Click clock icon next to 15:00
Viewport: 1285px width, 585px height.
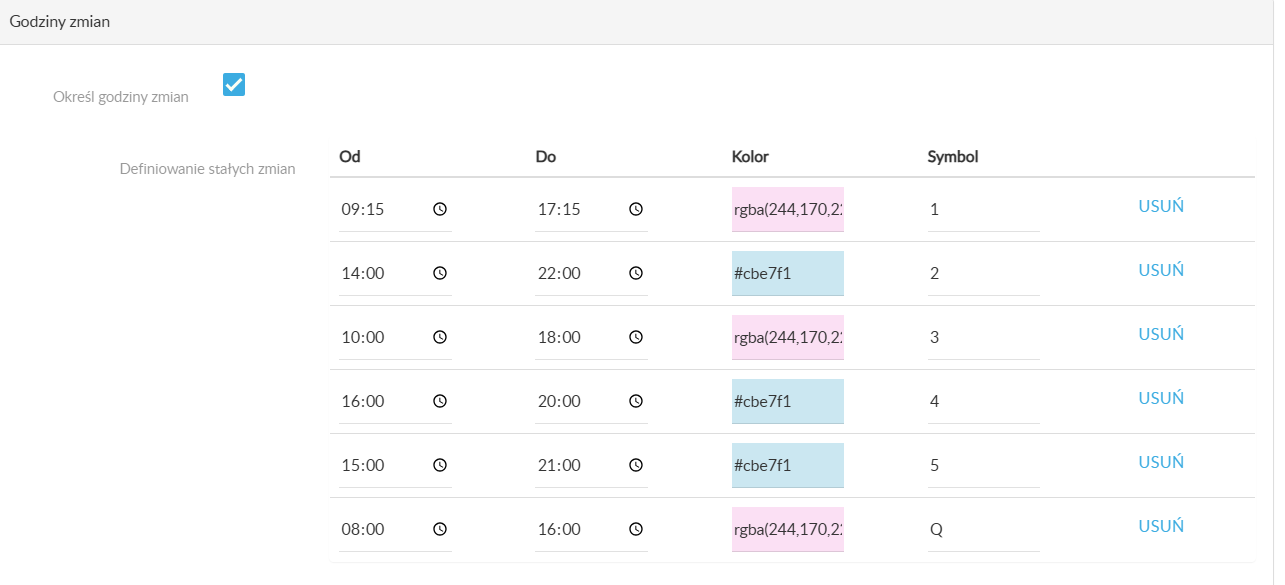439,466
